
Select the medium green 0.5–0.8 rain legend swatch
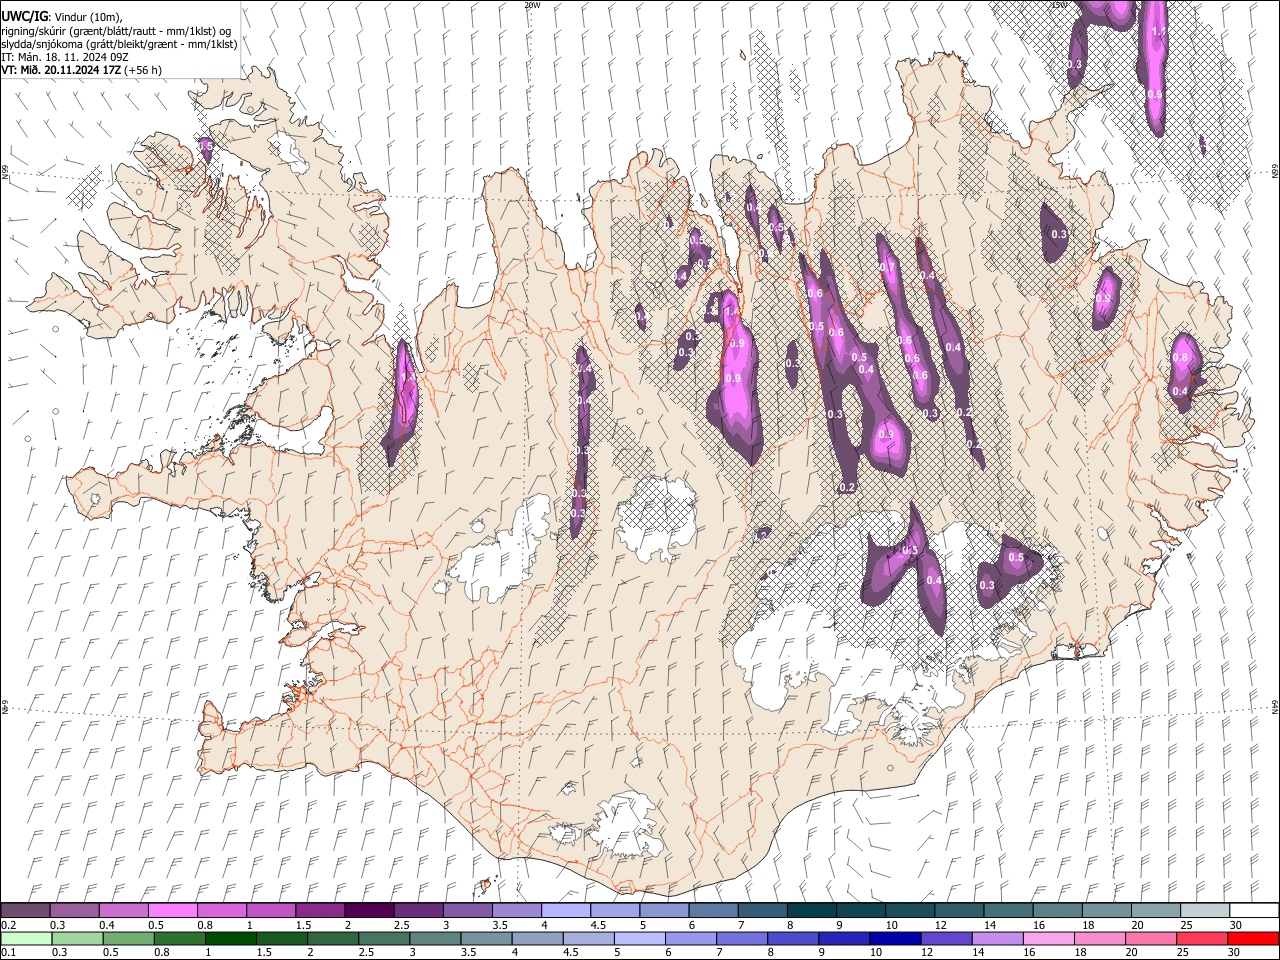[x=129, y=938]
